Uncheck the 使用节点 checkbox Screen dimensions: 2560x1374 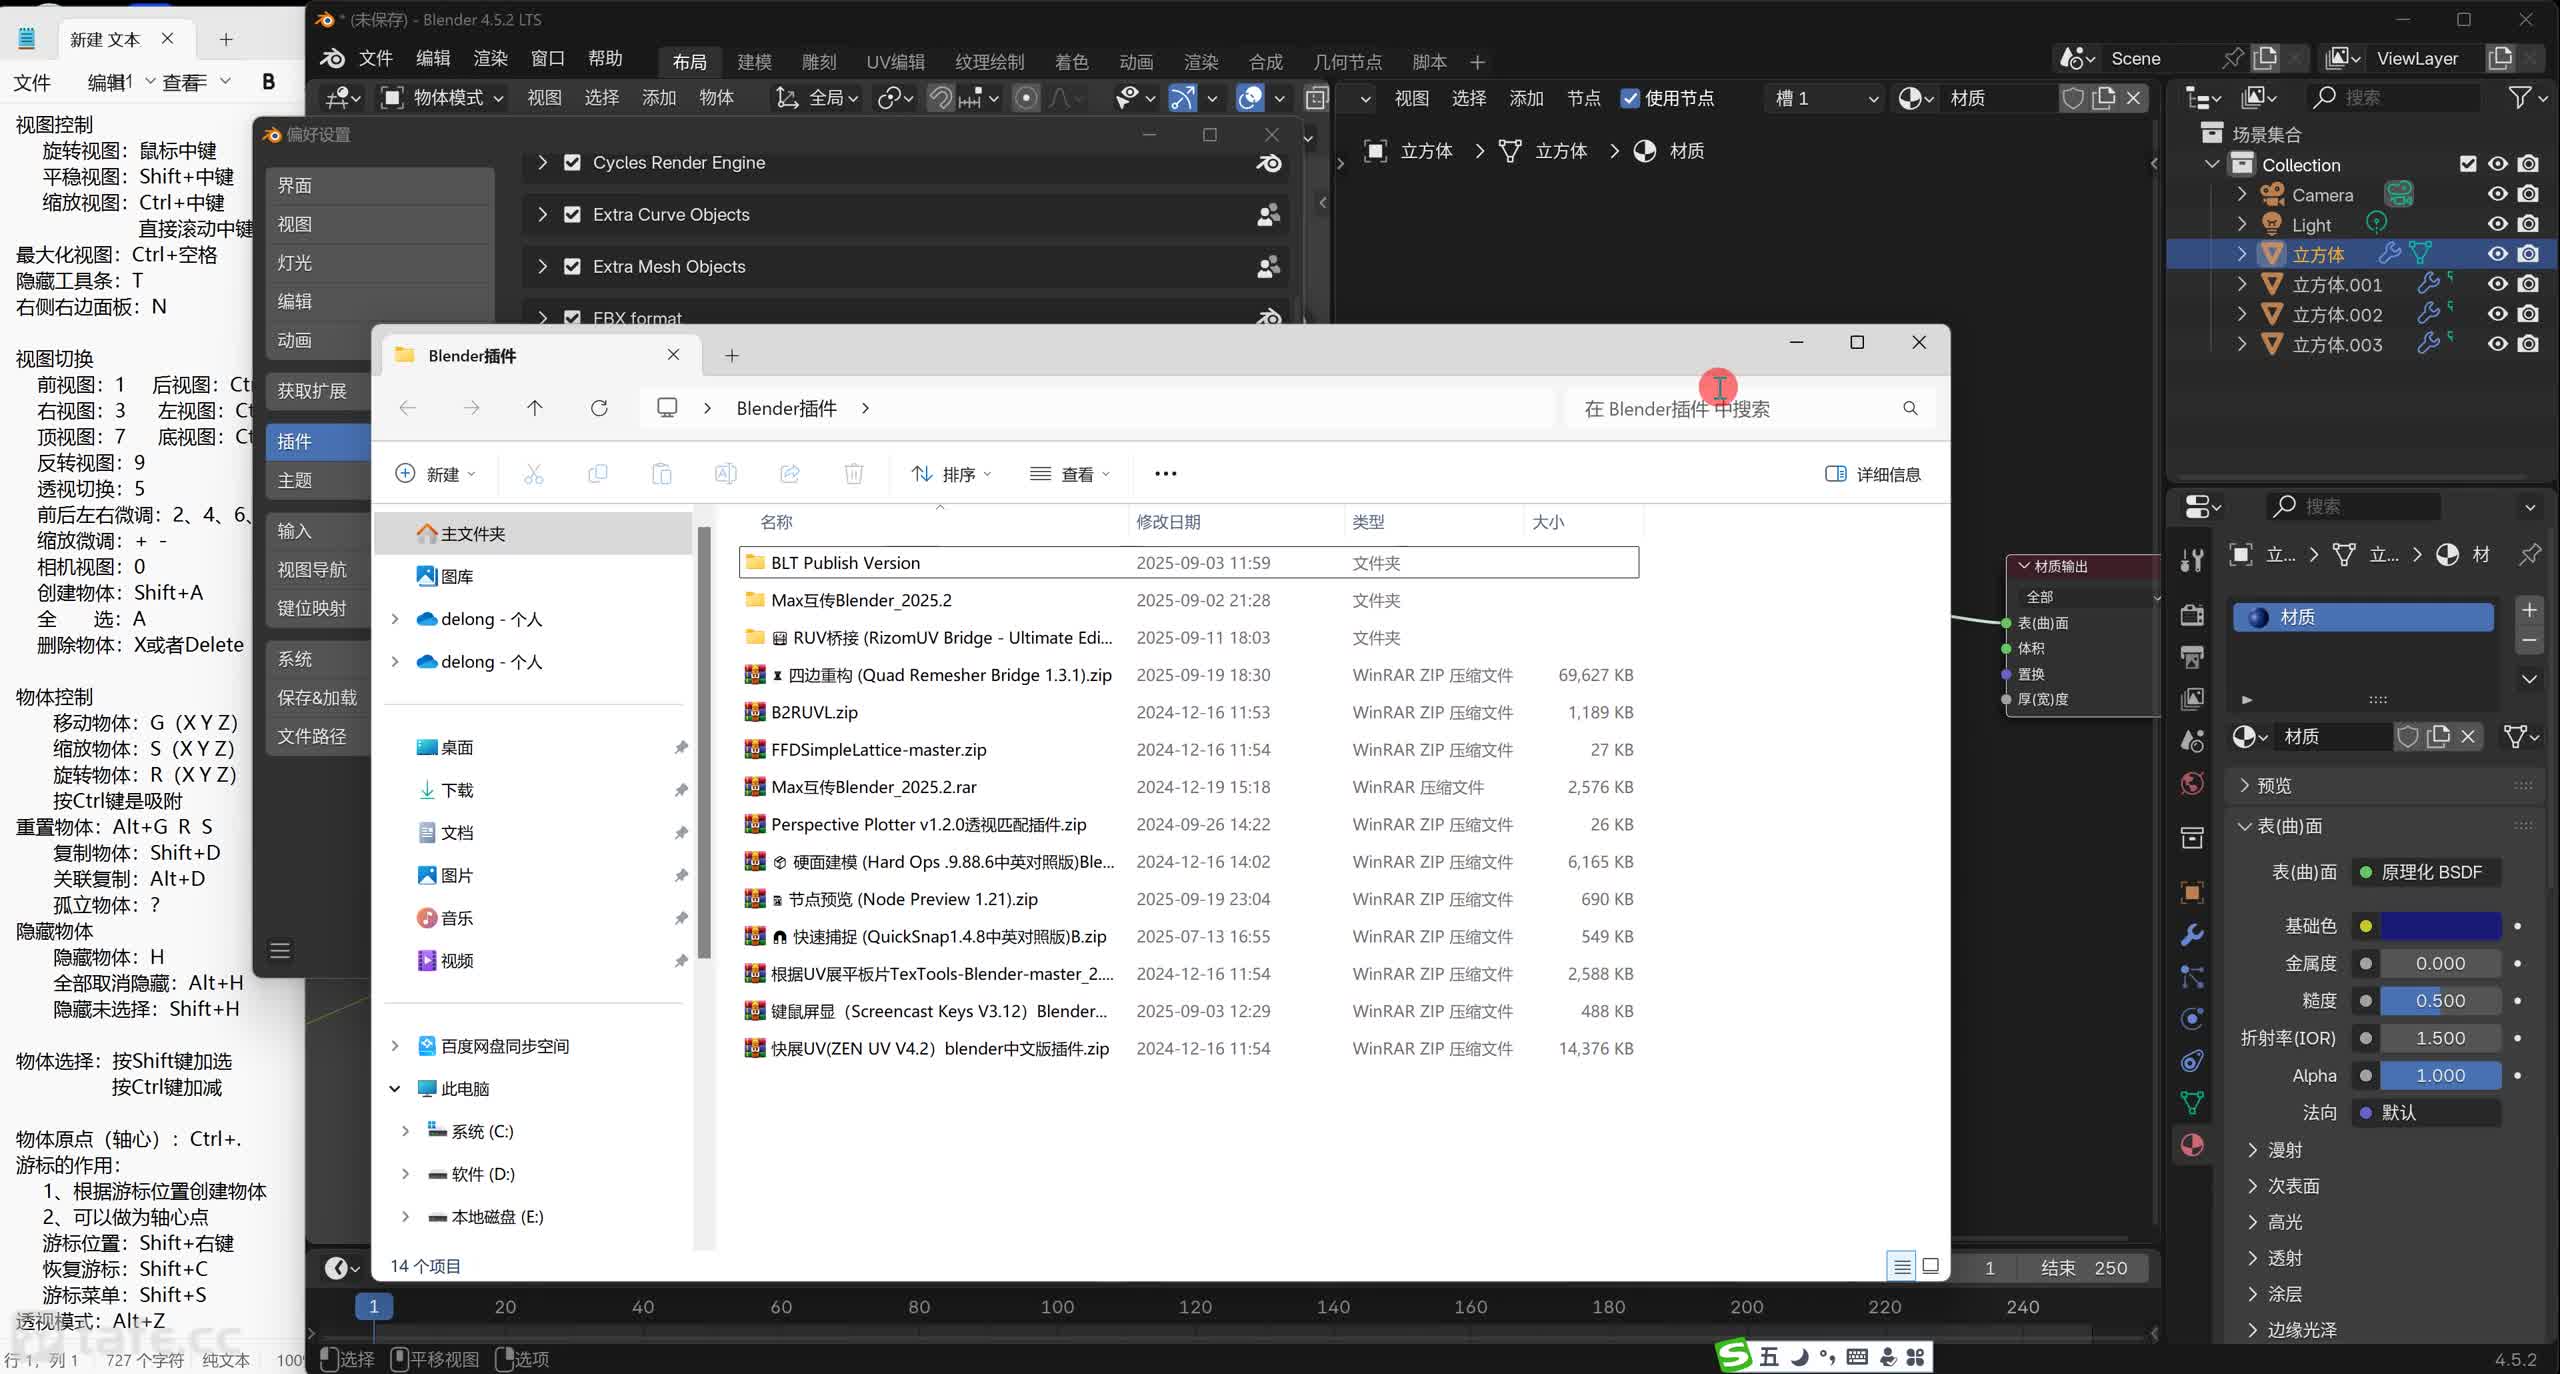1630,98
